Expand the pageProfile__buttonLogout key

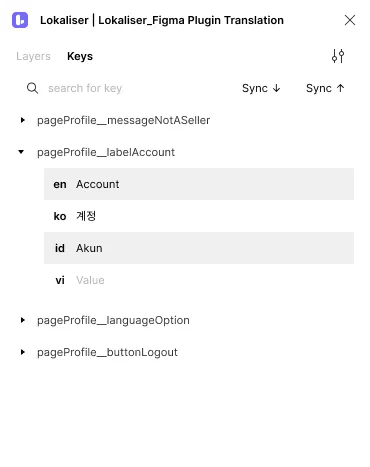[x=22, y=352]
